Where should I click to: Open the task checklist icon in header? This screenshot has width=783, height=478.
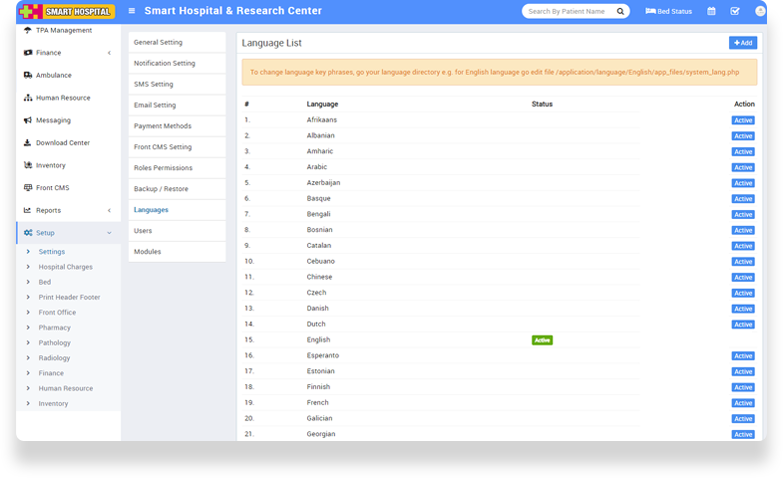click(x=735, y=11)
